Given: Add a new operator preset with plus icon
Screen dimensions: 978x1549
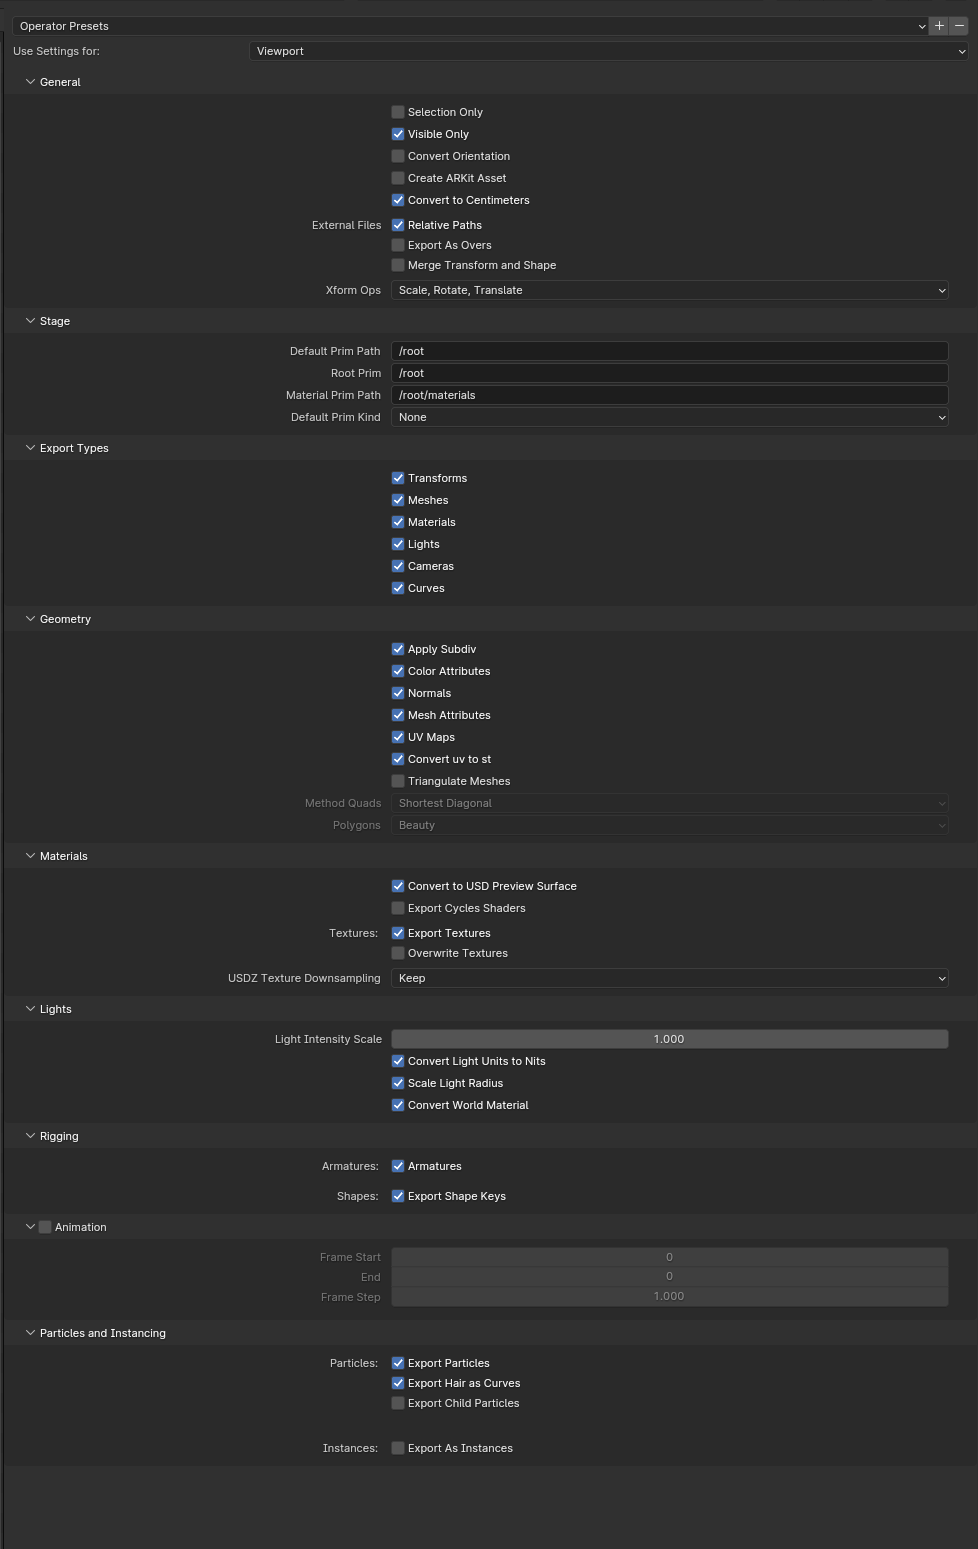Looking at the screenshot, I should 939,26.
